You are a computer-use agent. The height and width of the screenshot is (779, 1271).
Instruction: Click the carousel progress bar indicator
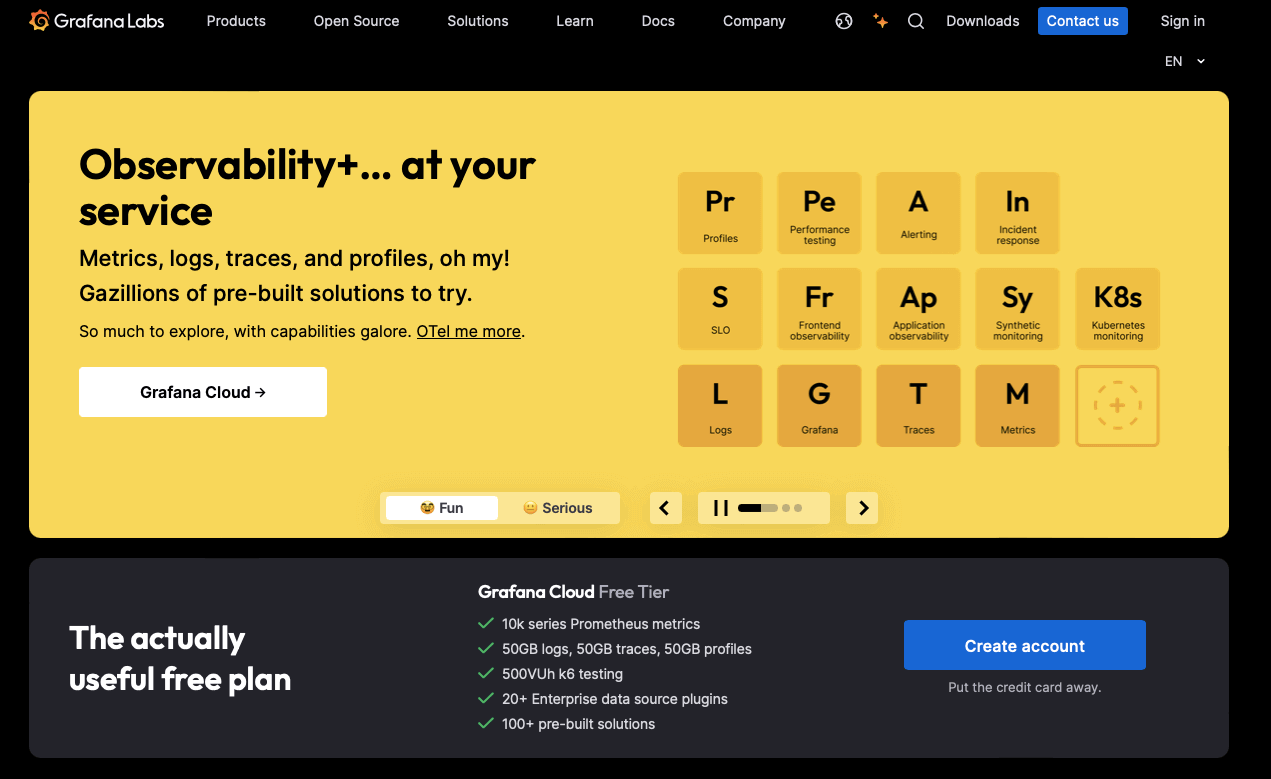click(x=757, y=508)
